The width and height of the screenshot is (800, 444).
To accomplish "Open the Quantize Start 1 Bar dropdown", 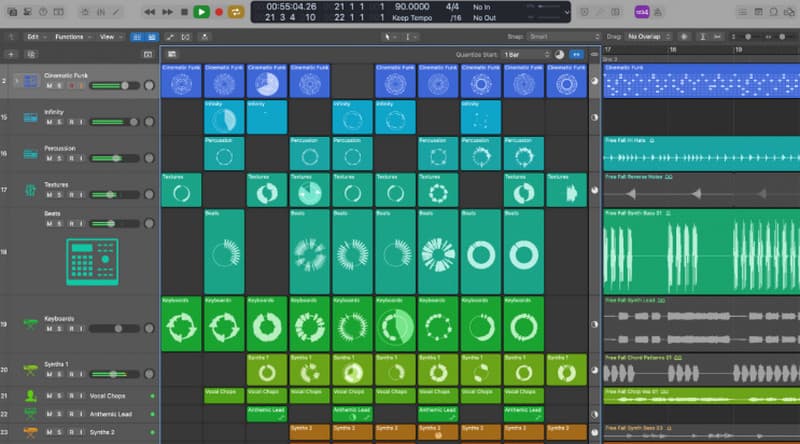I will point(526,55).
